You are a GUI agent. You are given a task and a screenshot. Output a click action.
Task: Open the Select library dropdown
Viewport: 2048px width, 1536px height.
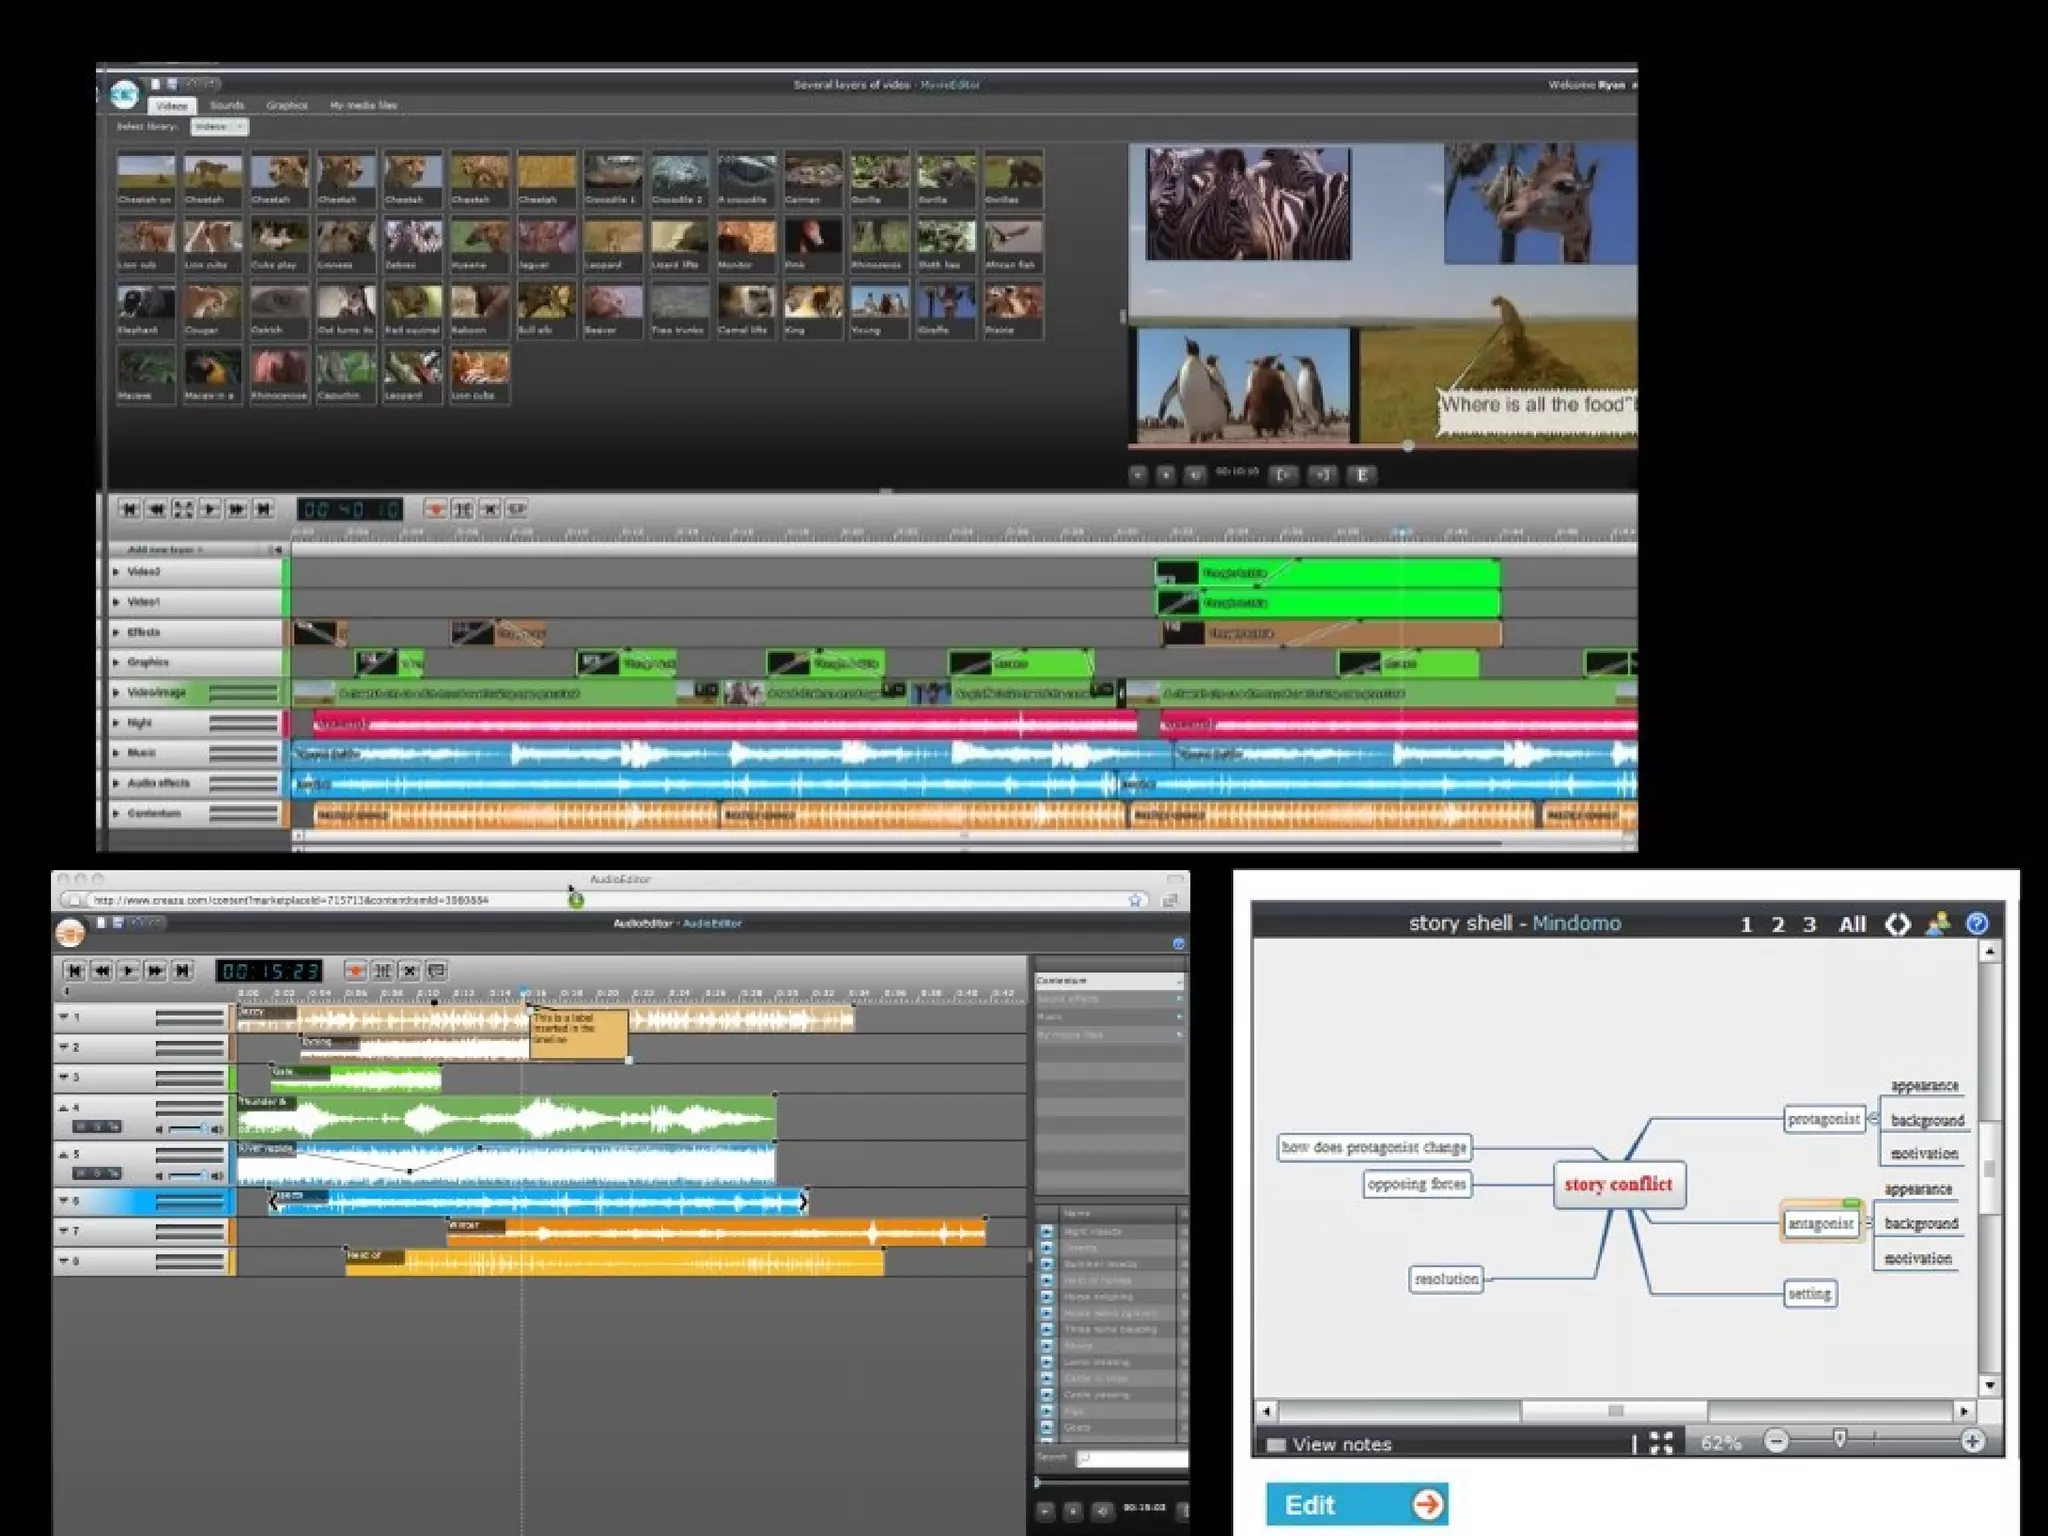coord(219,127)
